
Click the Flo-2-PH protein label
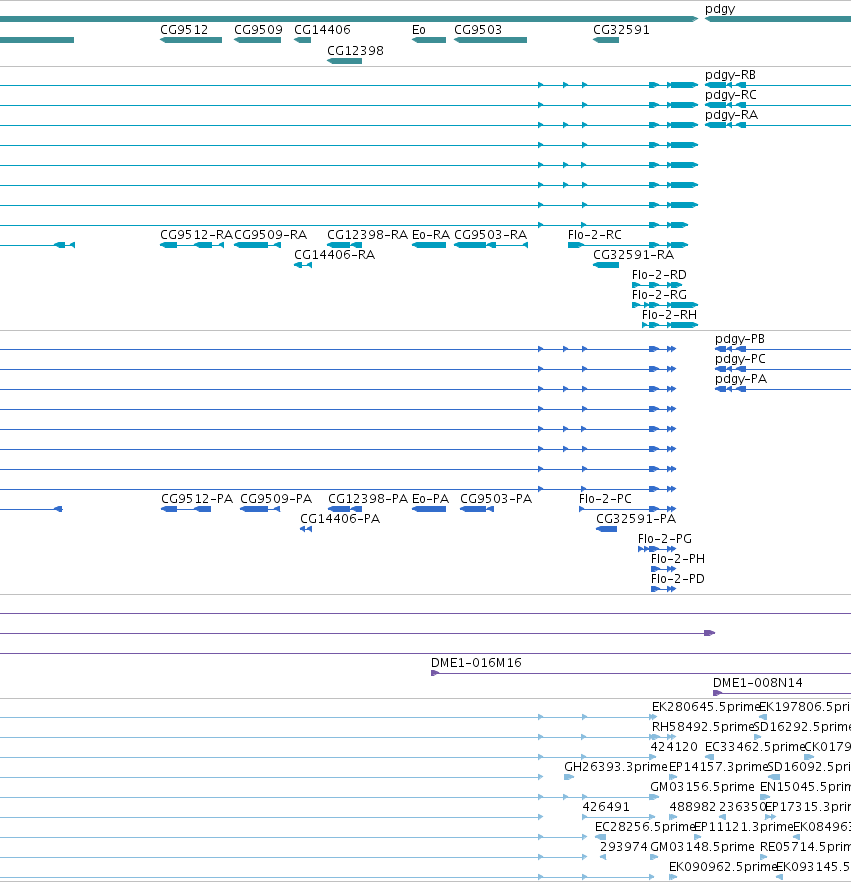(678, 559)
